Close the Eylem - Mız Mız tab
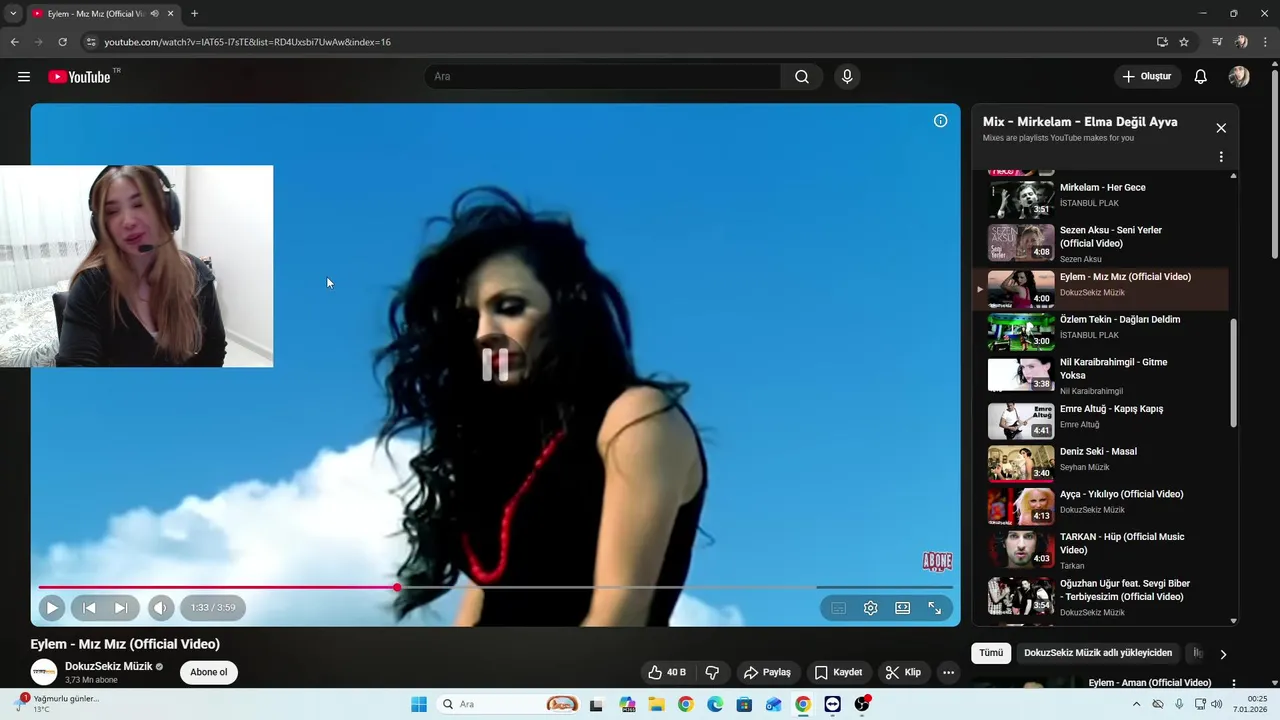 coord(171,14)
